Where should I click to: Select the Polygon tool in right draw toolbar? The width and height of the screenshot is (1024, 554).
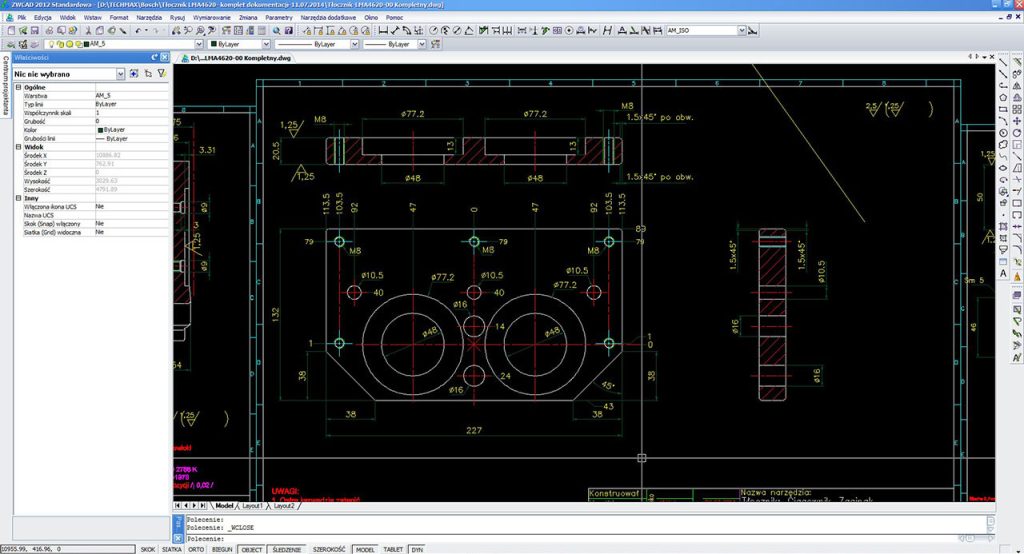tap(1004, 97)
